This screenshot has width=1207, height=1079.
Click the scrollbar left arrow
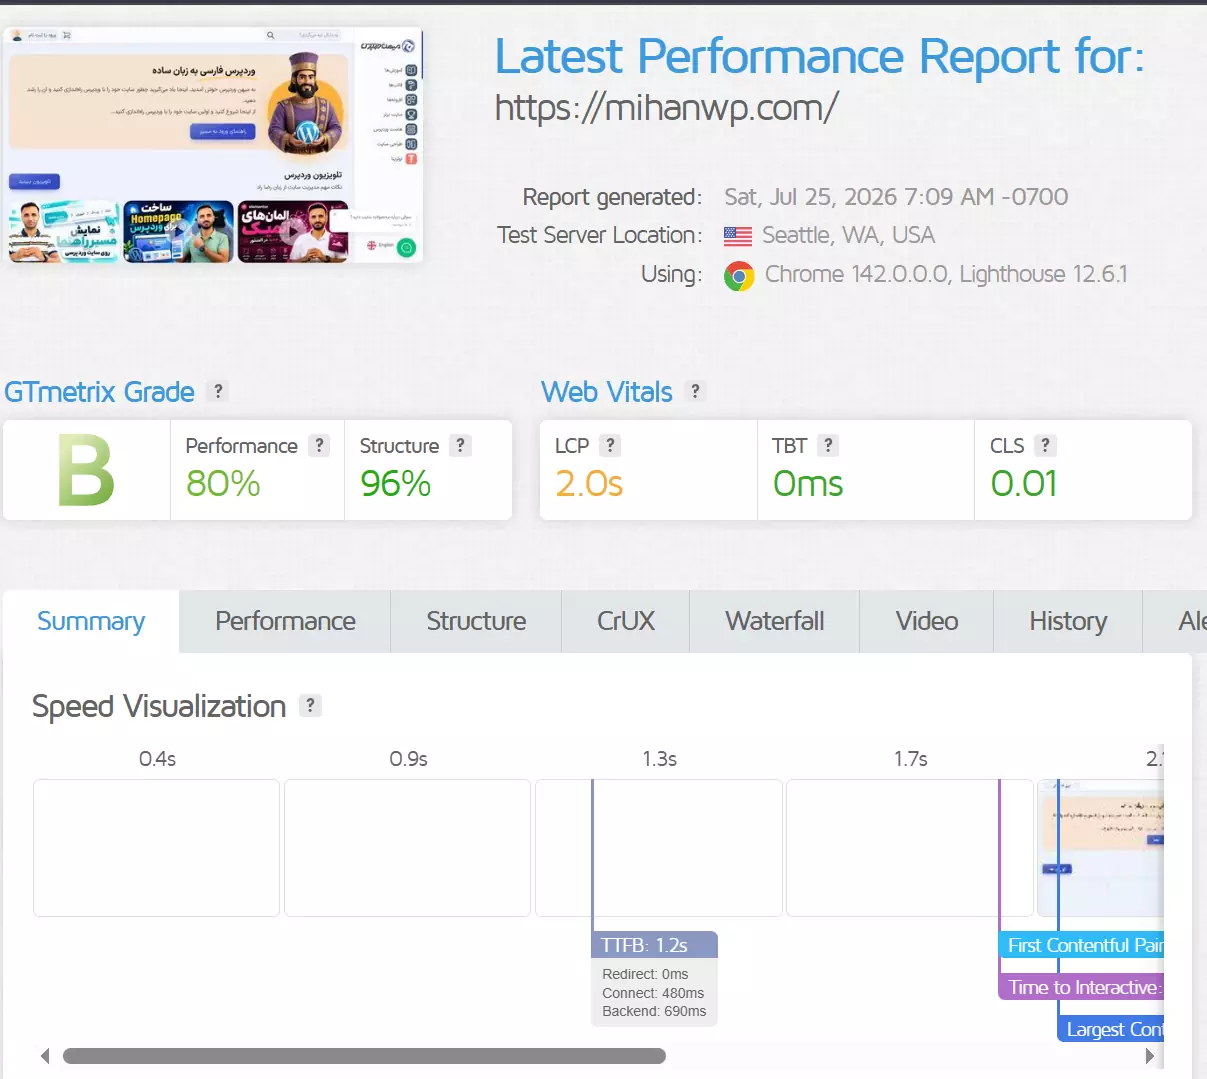[45, 1056]
